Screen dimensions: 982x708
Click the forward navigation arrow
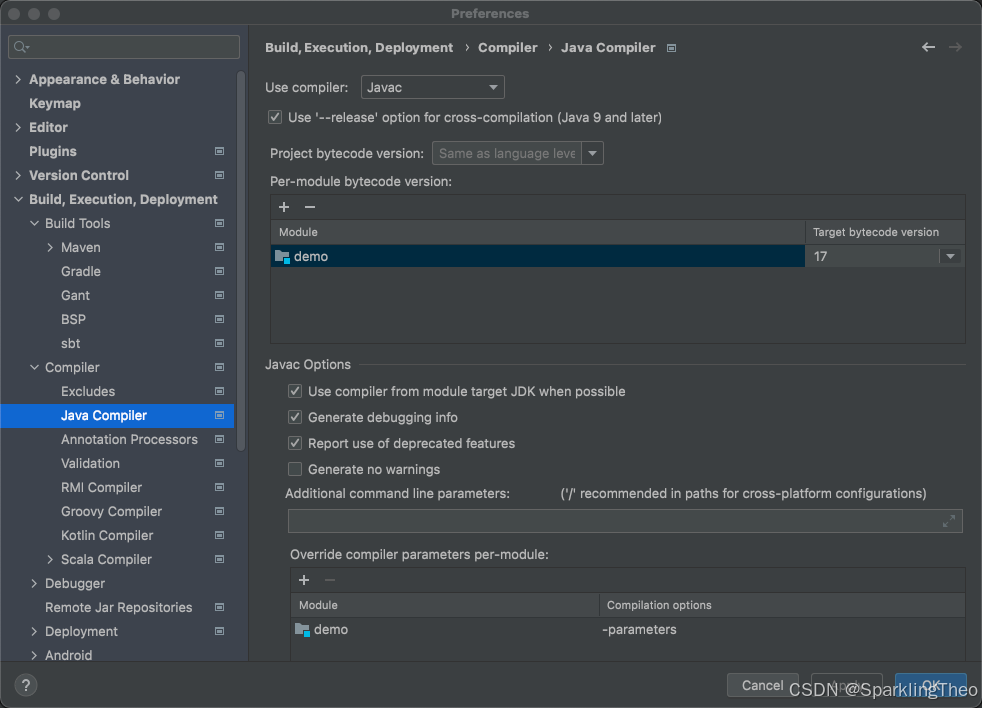pos(956,46)
